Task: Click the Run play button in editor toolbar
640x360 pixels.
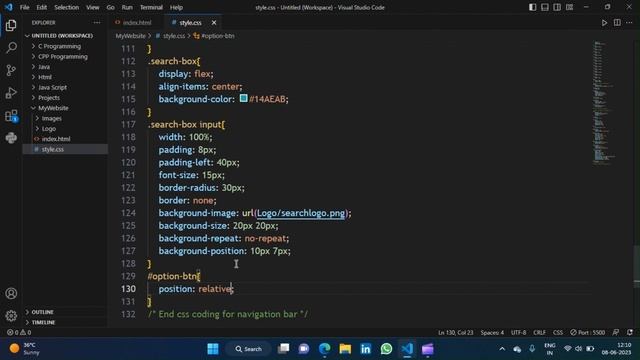Action: pos(604,23)
